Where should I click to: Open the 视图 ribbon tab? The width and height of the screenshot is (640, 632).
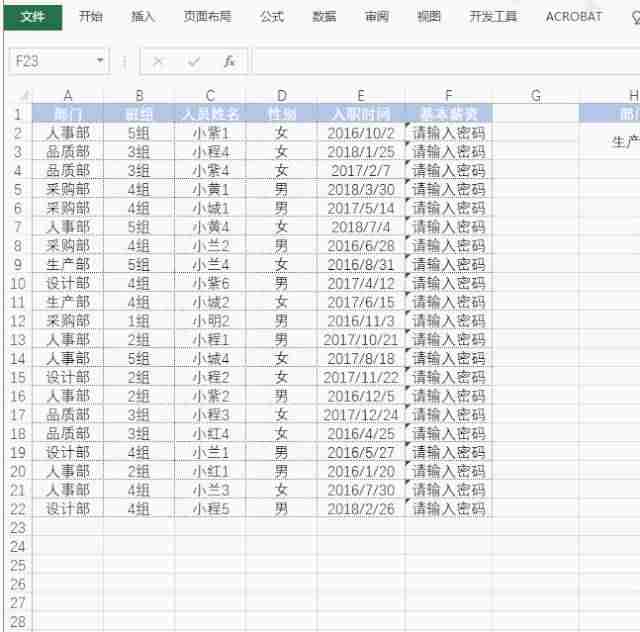(429, 17)
